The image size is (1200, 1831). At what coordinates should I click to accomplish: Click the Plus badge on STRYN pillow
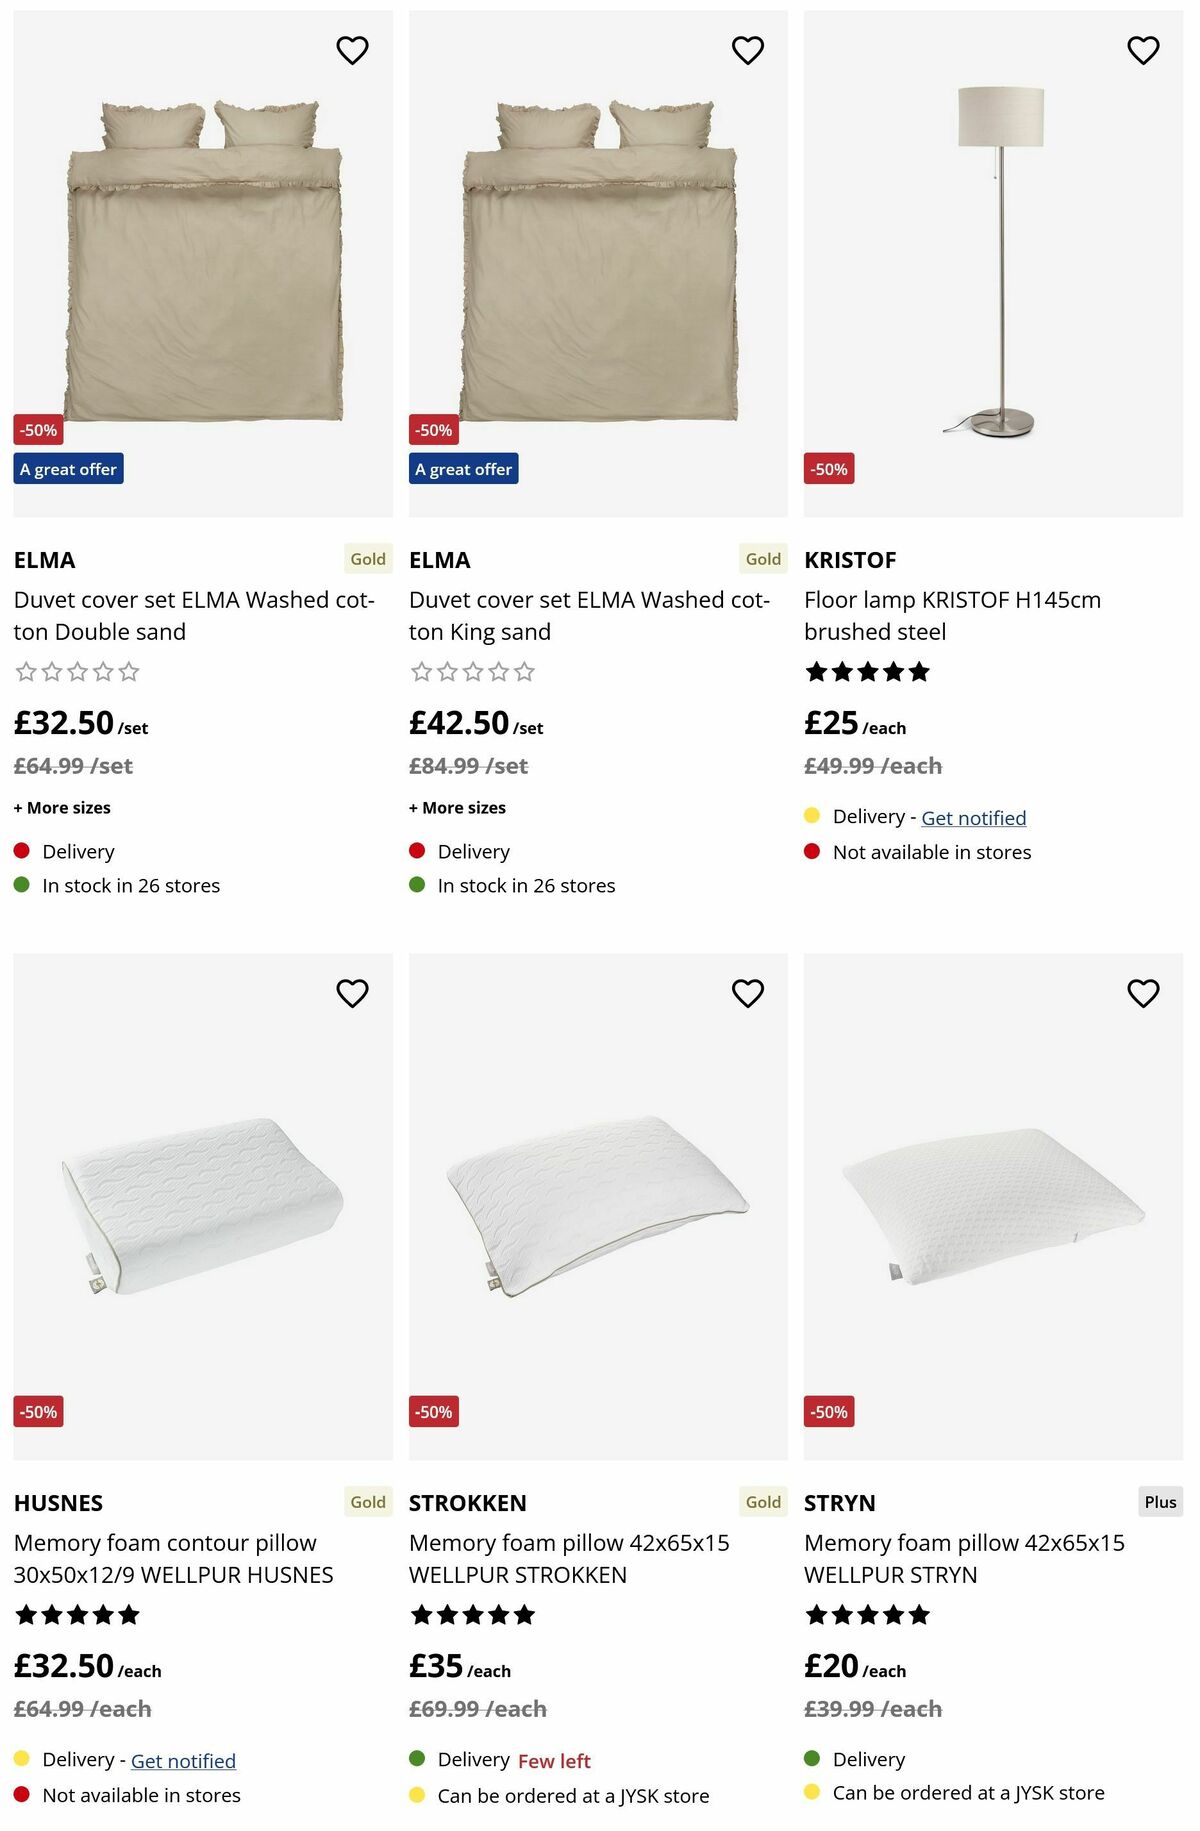tap(1160, 1502)
